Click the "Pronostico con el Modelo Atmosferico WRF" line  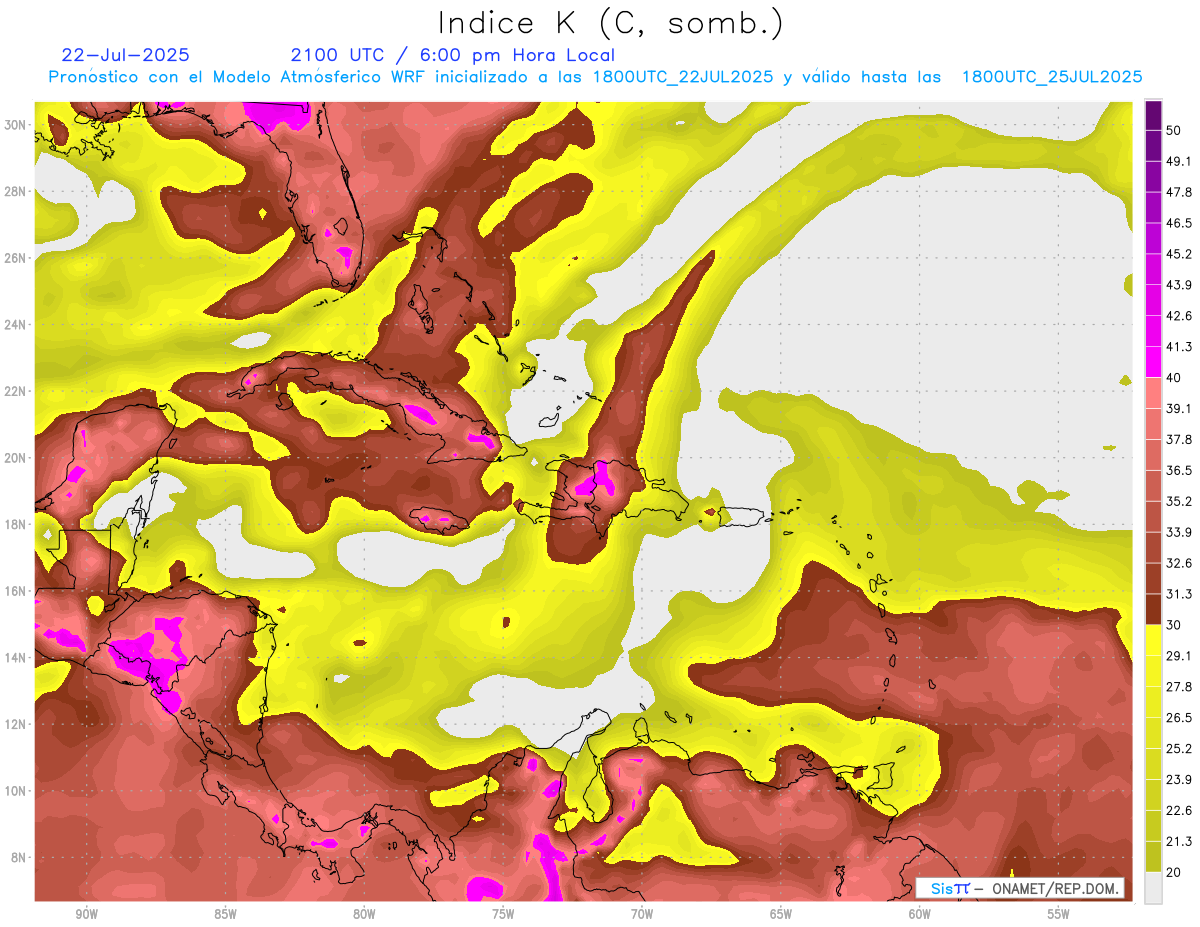coord(595,77)
